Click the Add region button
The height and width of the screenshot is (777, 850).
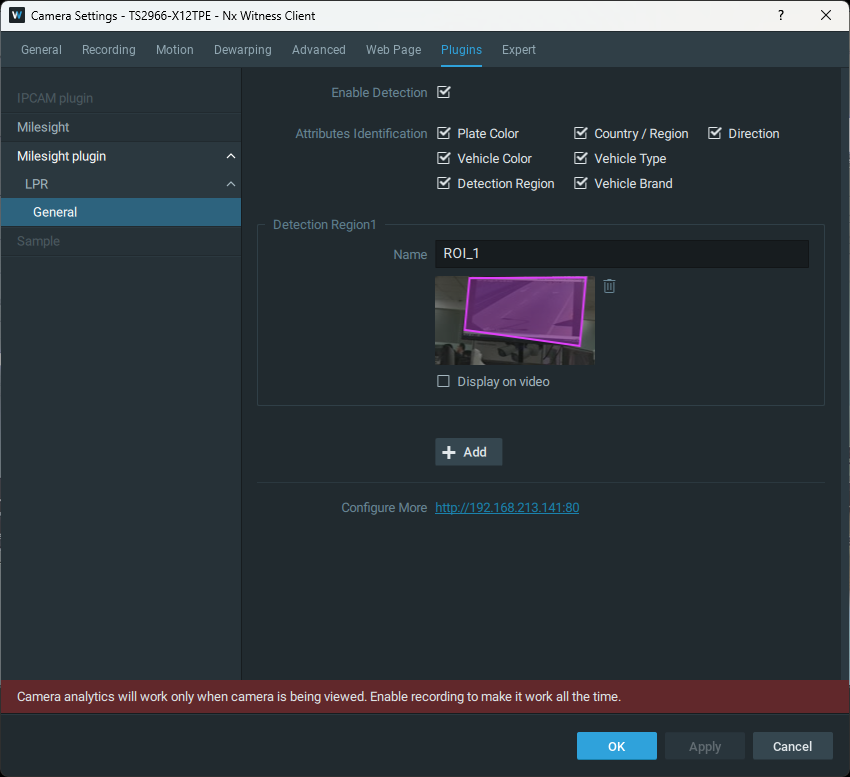pos(468,452)
